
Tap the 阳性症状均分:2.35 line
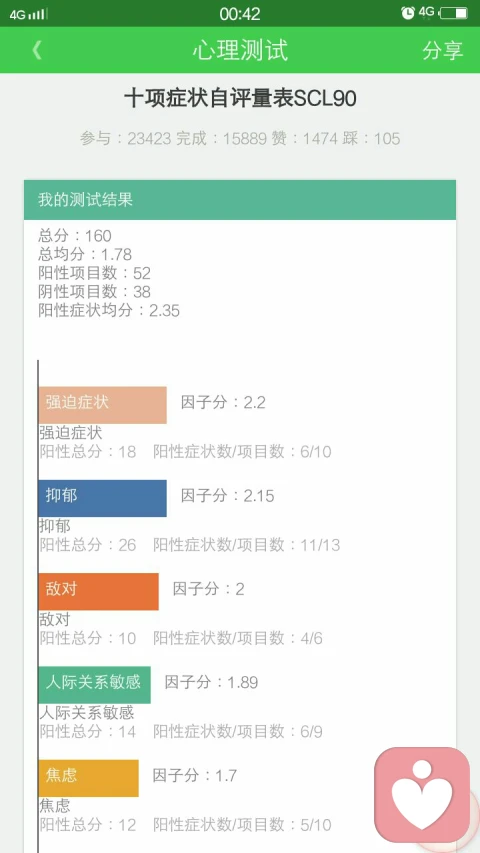point(109,311)
